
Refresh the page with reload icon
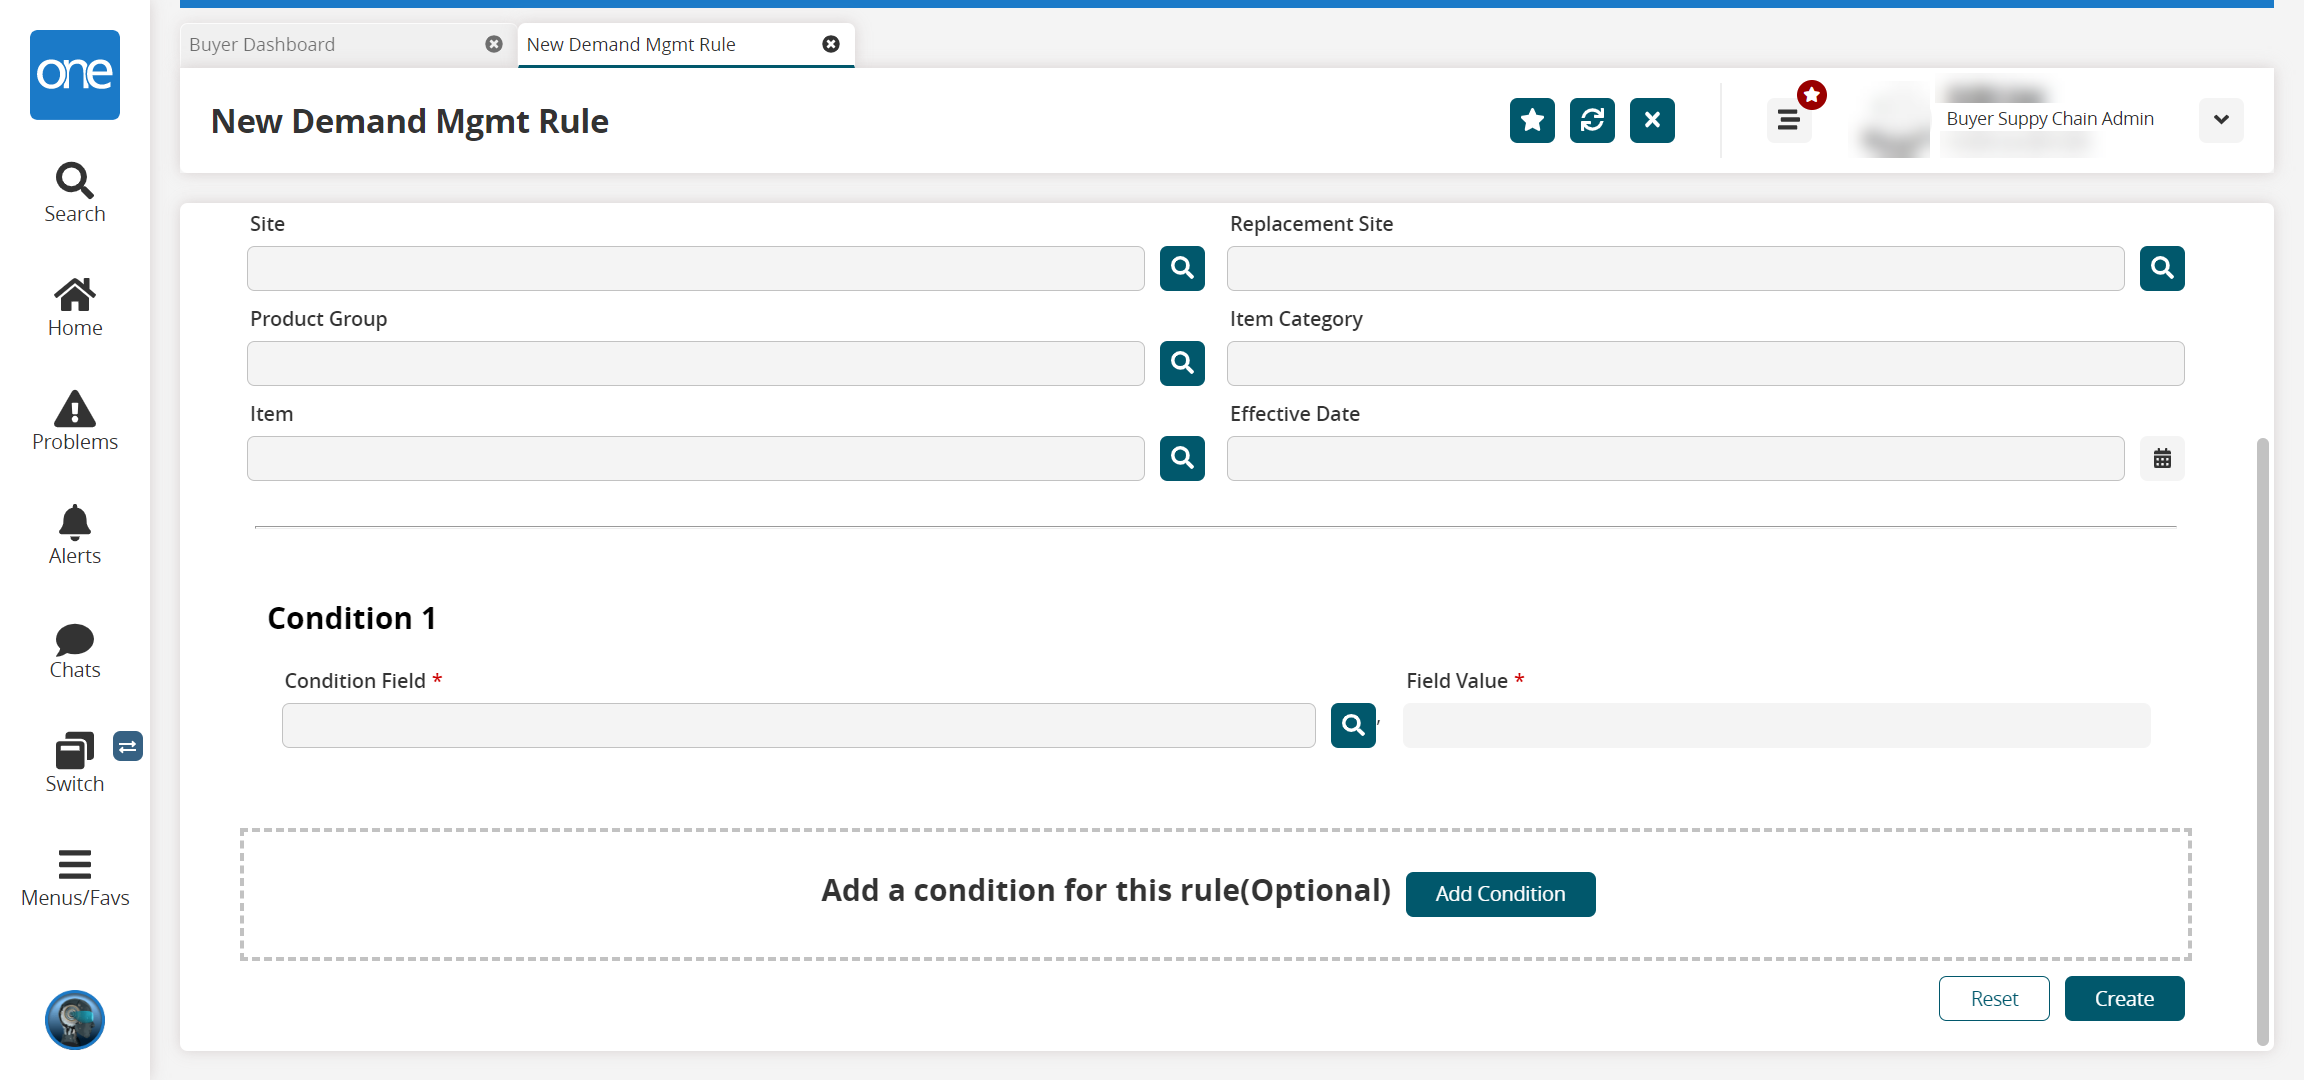tap(1592, 121)
